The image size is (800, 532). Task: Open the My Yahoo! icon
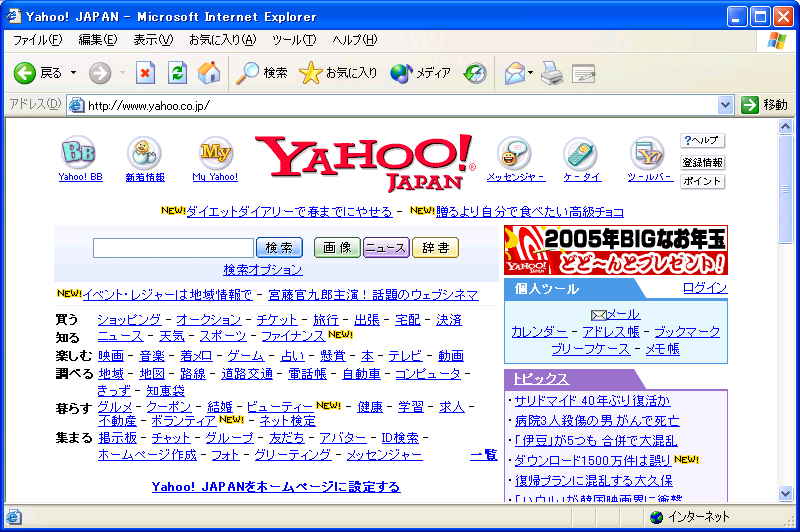coord(215,153)
